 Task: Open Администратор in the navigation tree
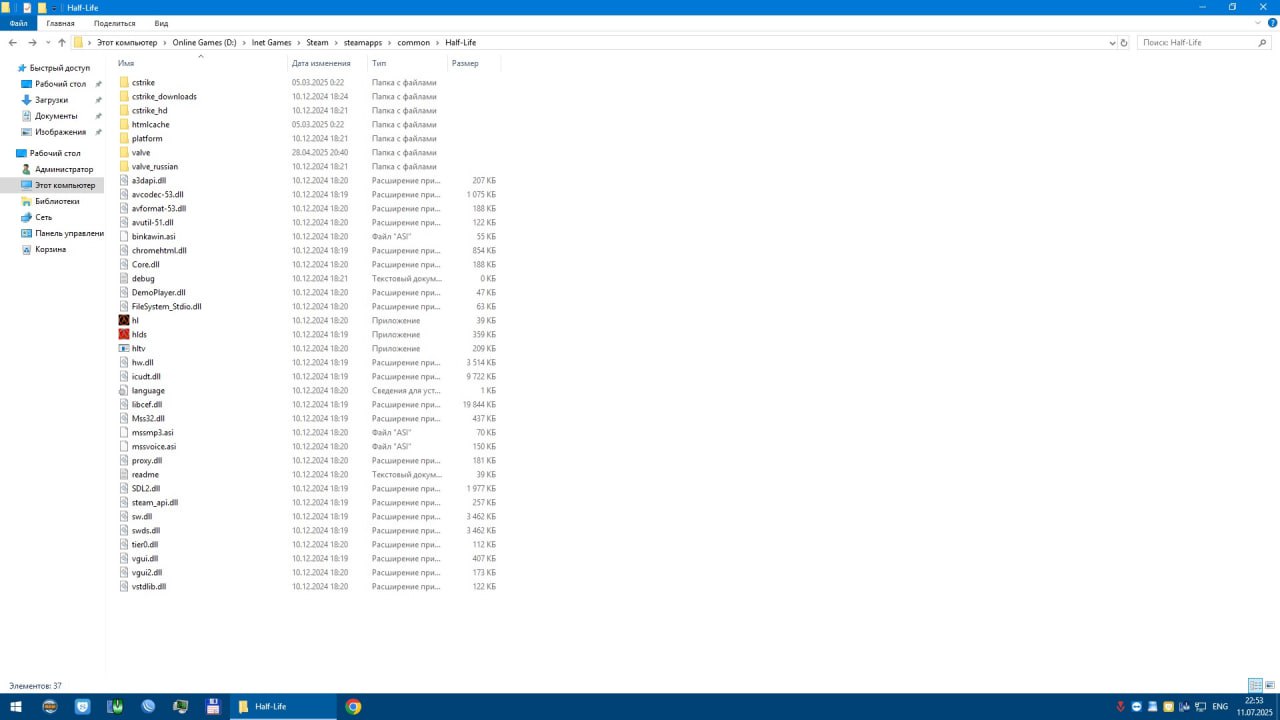pyautogui.click(x=63, y=169)
